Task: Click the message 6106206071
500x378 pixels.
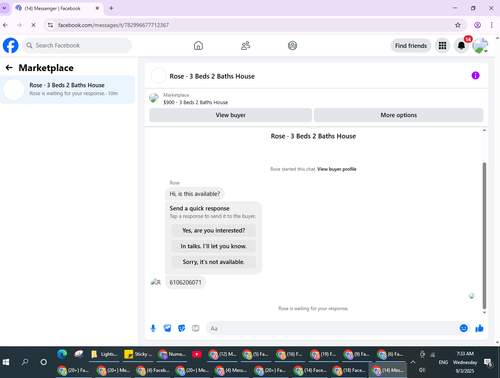Action: tap(185, 282)
